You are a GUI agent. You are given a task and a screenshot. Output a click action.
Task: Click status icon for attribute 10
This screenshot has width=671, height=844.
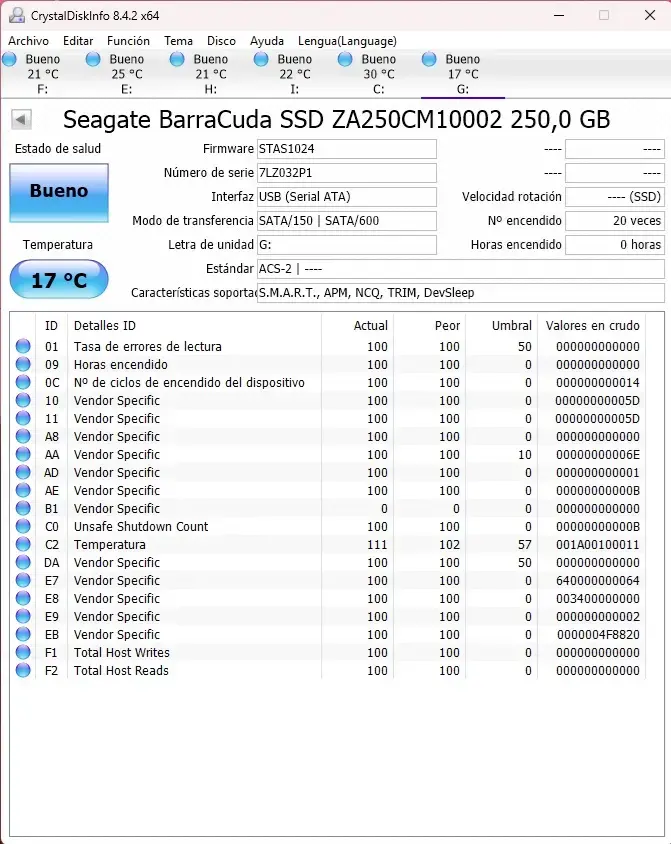(23, 400)
